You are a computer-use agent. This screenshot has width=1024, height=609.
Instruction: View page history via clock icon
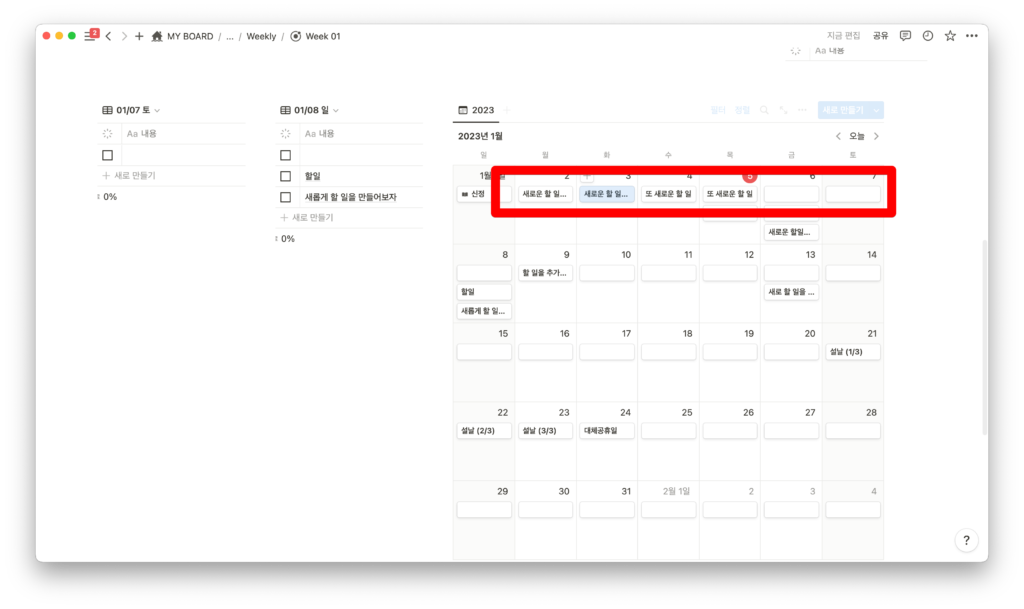pos(928,36)
